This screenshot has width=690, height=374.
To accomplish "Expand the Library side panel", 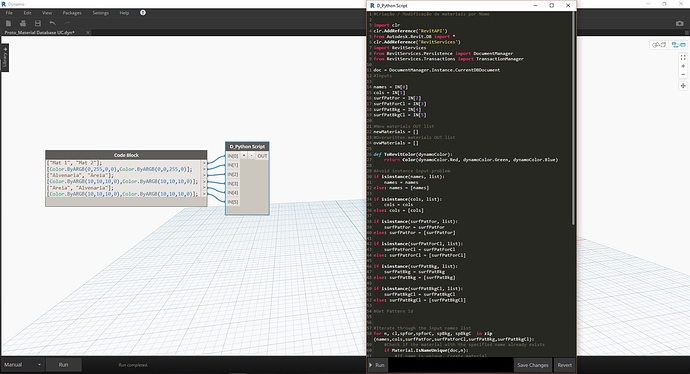I will (x=5, y=57).
